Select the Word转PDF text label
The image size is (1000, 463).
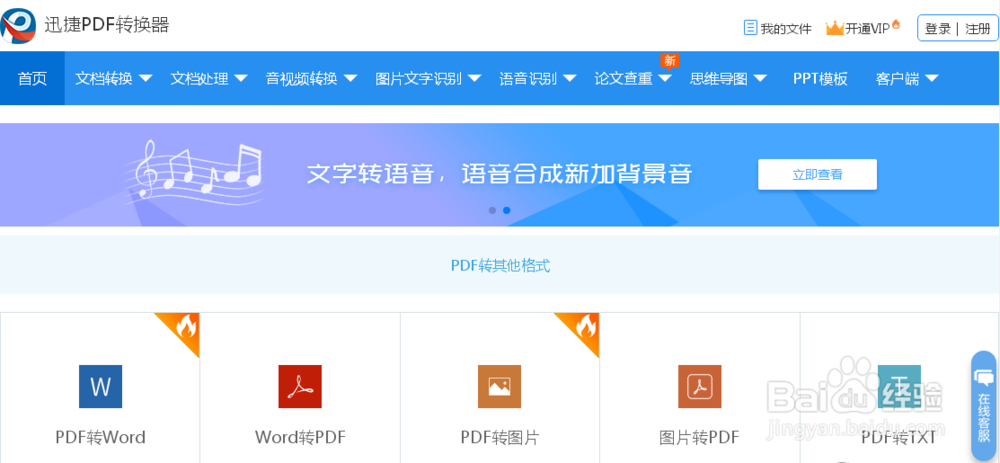pos(300,437)
